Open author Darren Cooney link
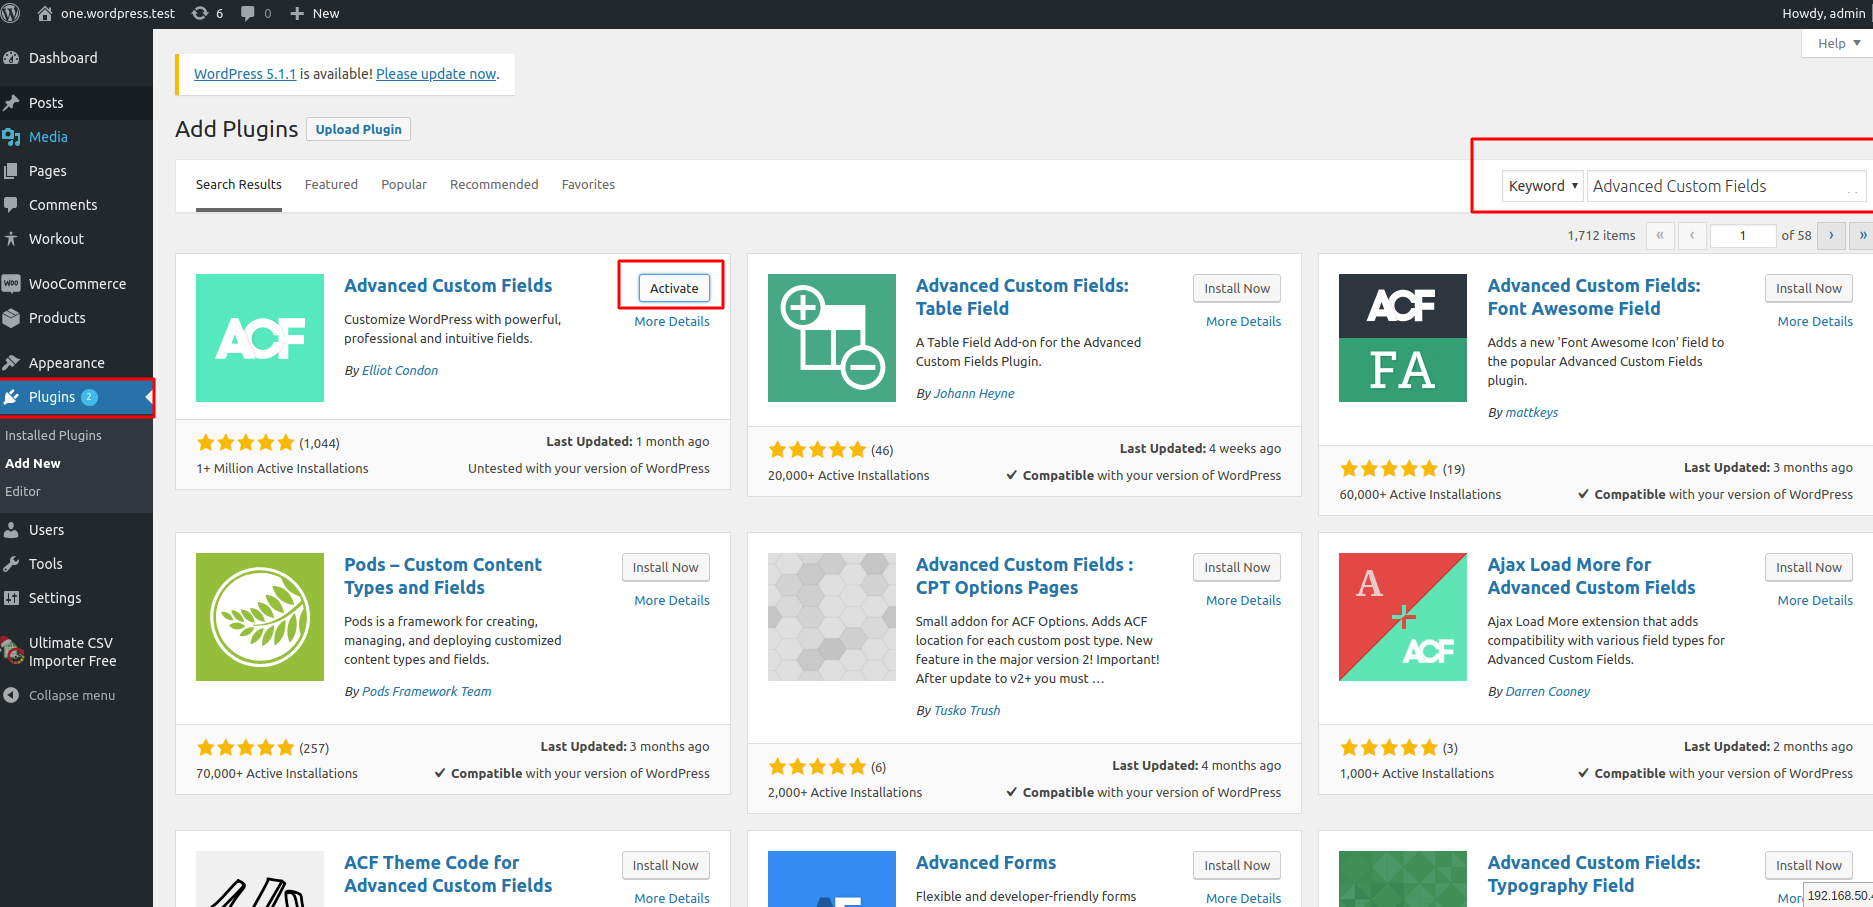 (x=1548, y=691)
